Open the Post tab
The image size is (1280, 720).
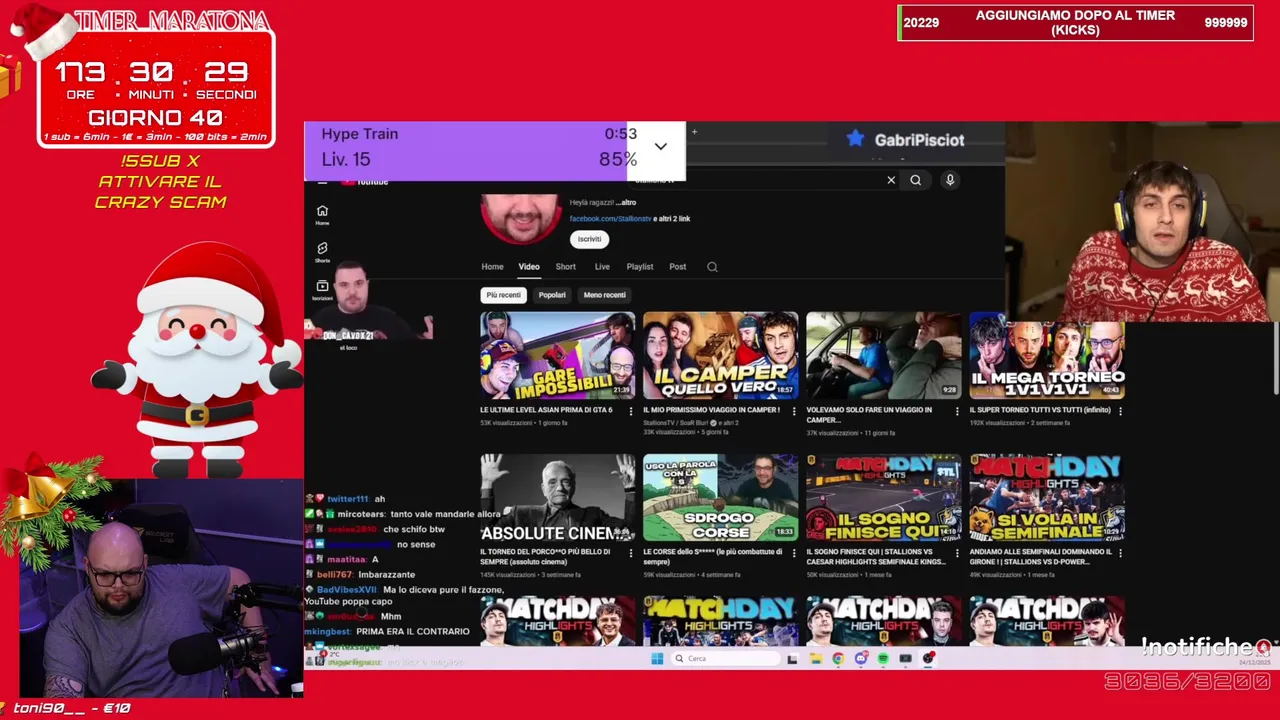click(678, 267)
